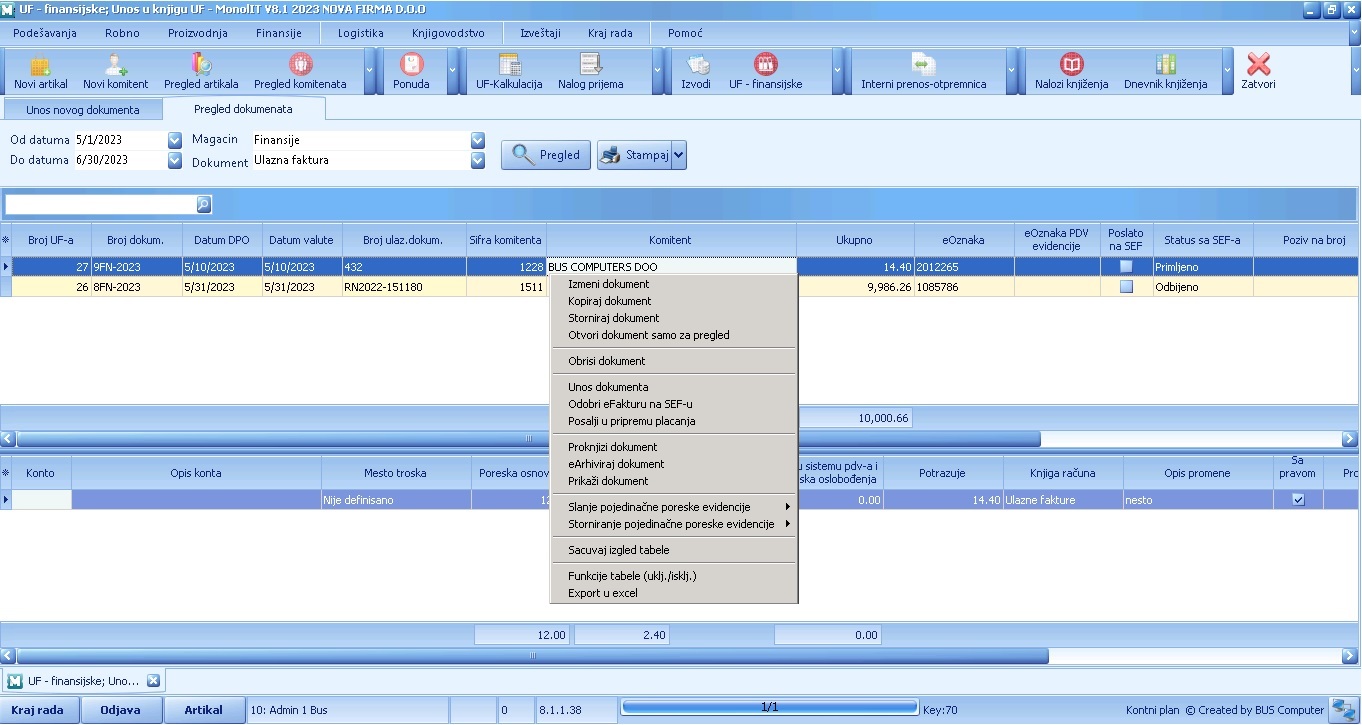Screen dimensions: 1362x725
Task: Open Nalog prijema from the toolbar
Action: click(x=591, y=72)
